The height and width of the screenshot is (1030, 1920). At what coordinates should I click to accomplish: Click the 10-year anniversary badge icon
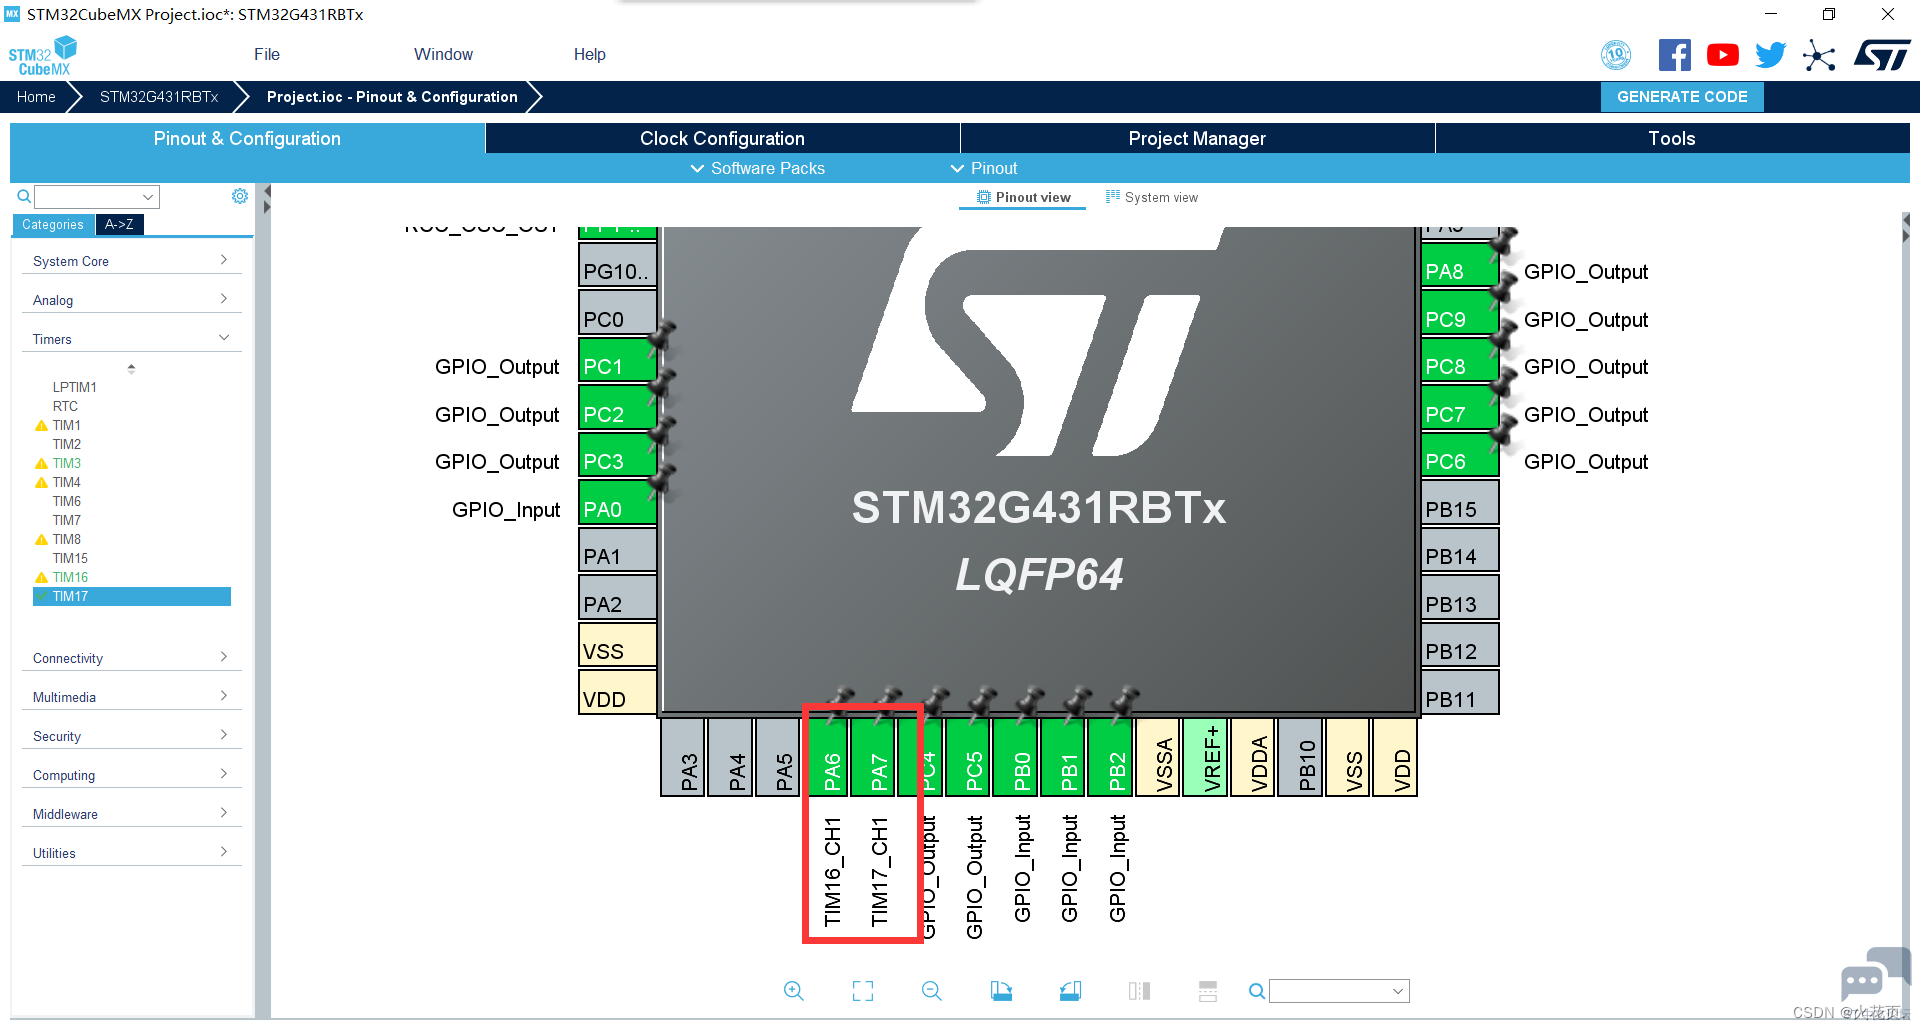point(1616,55)
